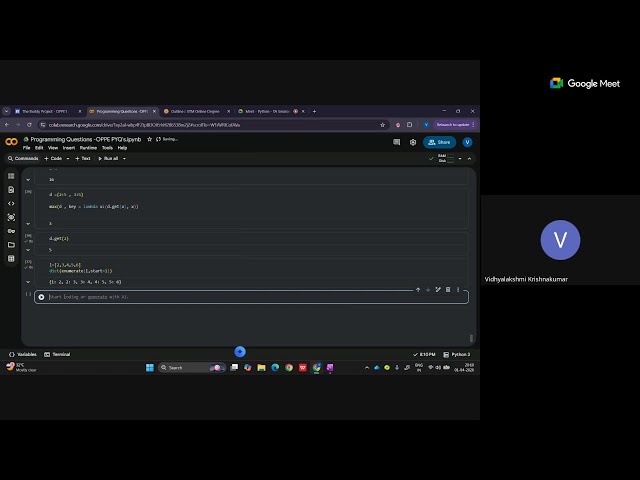Open the Chrome profile avatar
This screenshot has height=480, width=640.
tap(426, 124)
